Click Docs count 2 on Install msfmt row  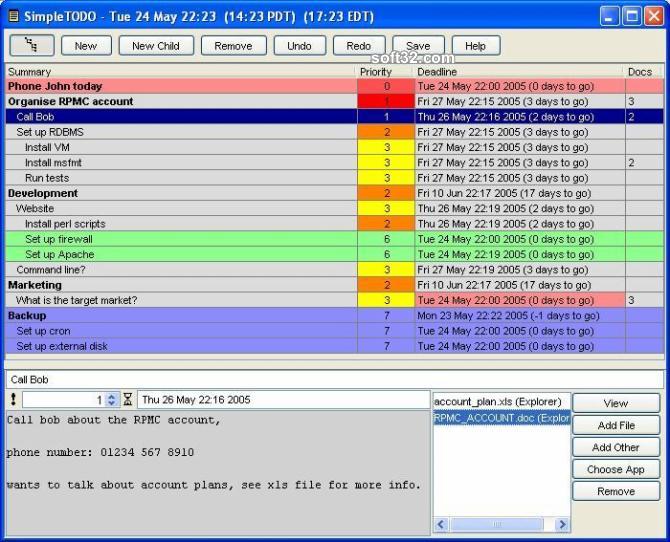point(644,163)
